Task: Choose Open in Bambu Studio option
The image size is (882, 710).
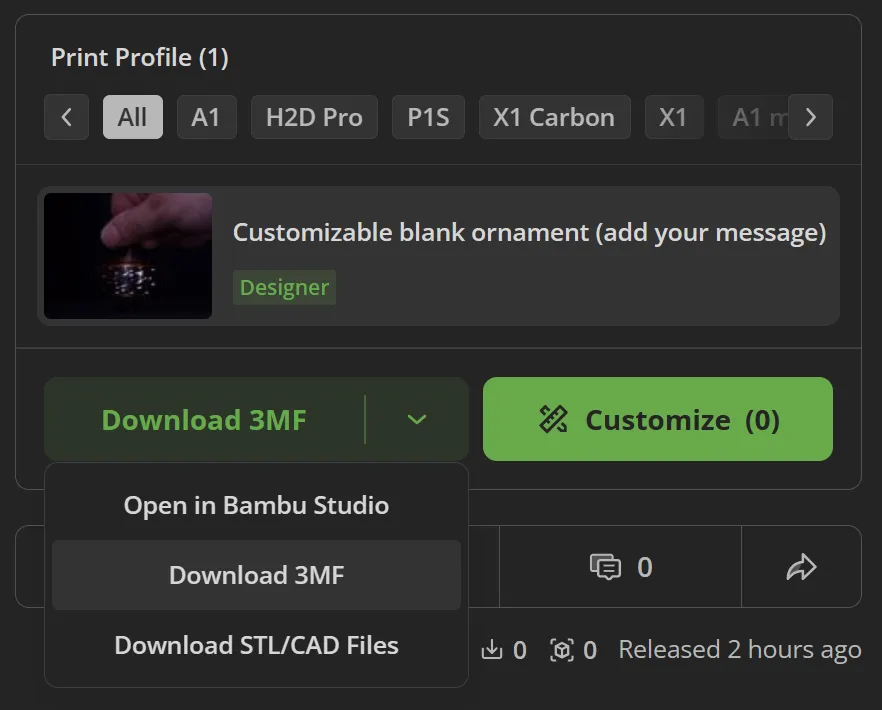Action: 256,505
